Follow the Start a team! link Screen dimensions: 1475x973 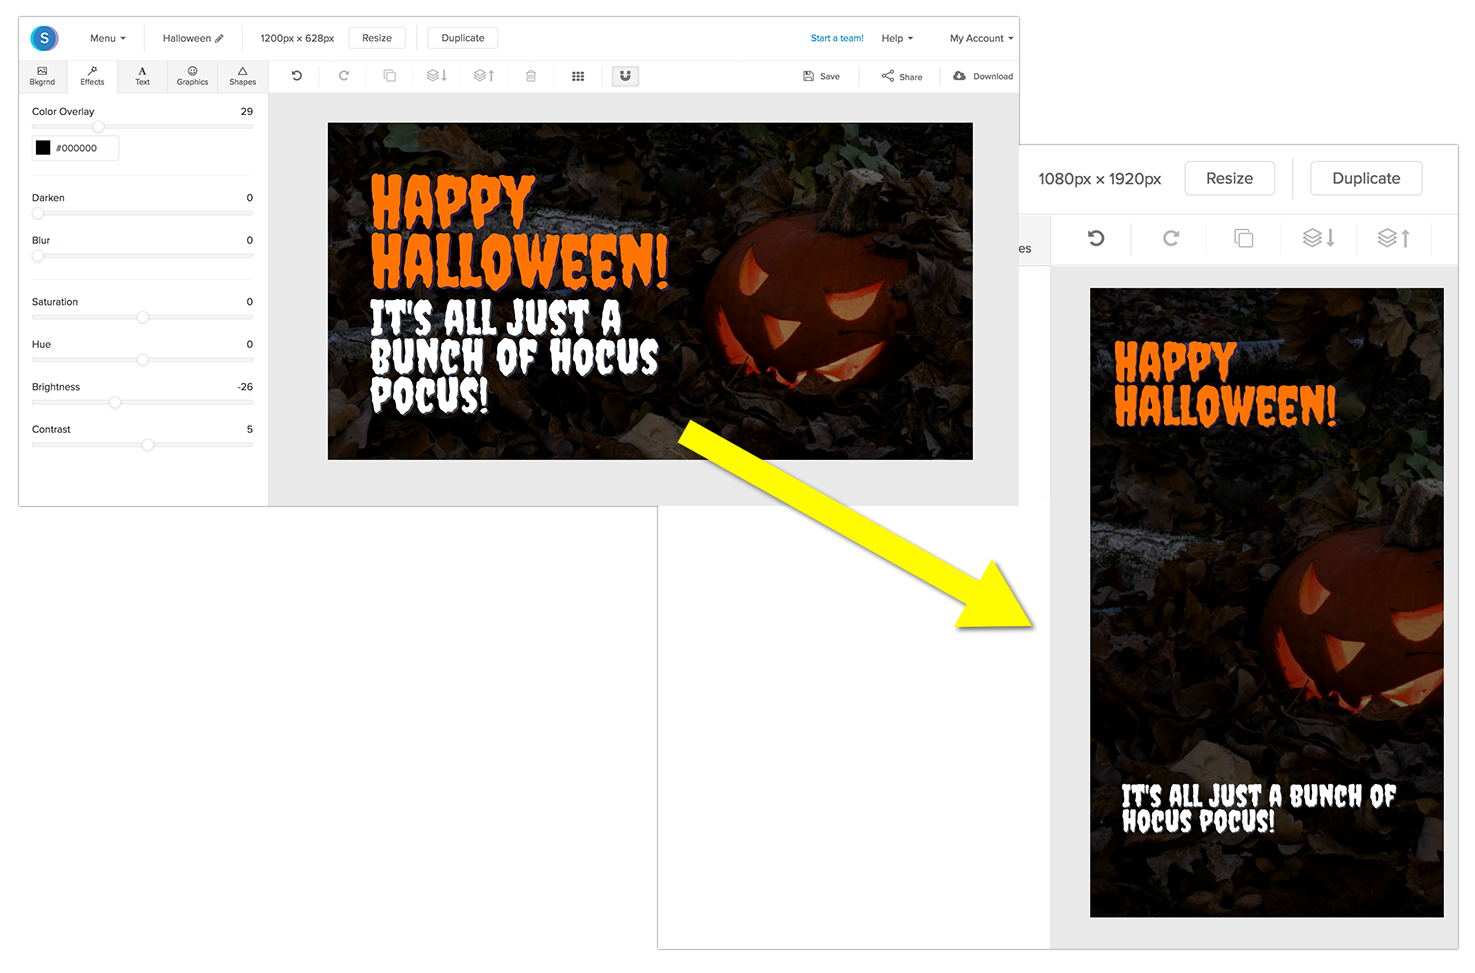(837, 38)
